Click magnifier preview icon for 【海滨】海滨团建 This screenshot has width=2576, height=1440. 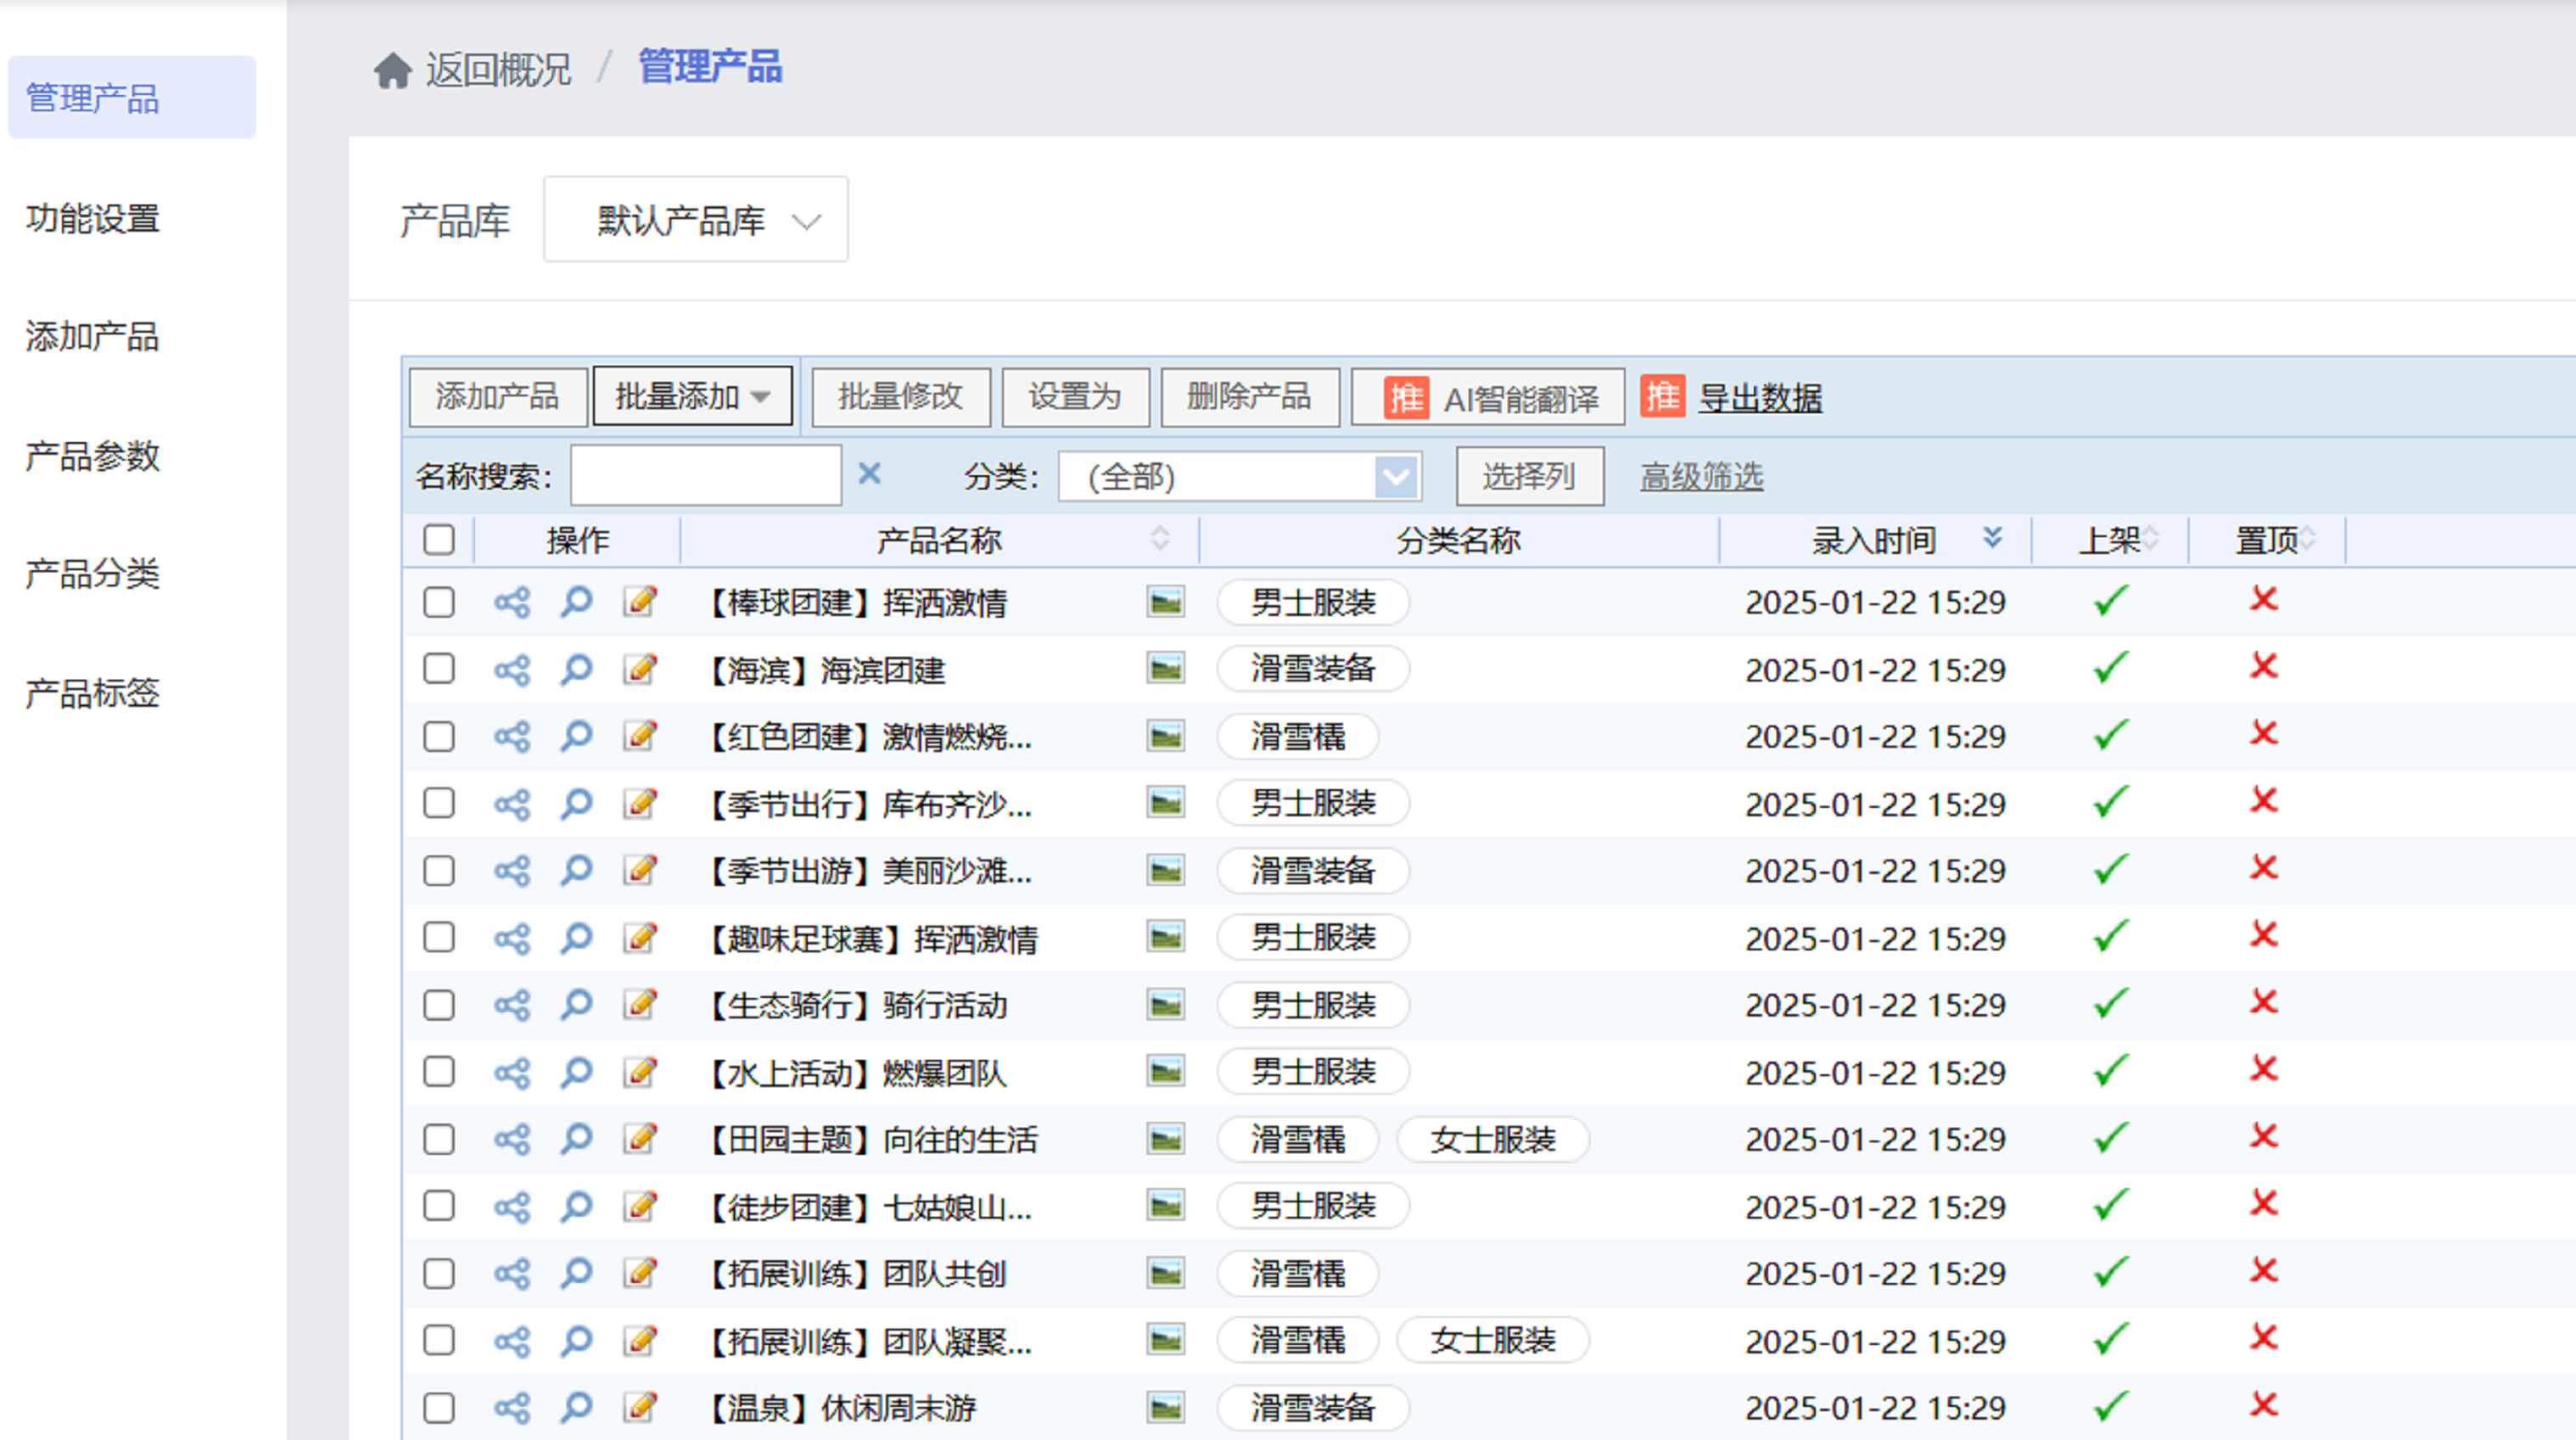pos(576,669)
